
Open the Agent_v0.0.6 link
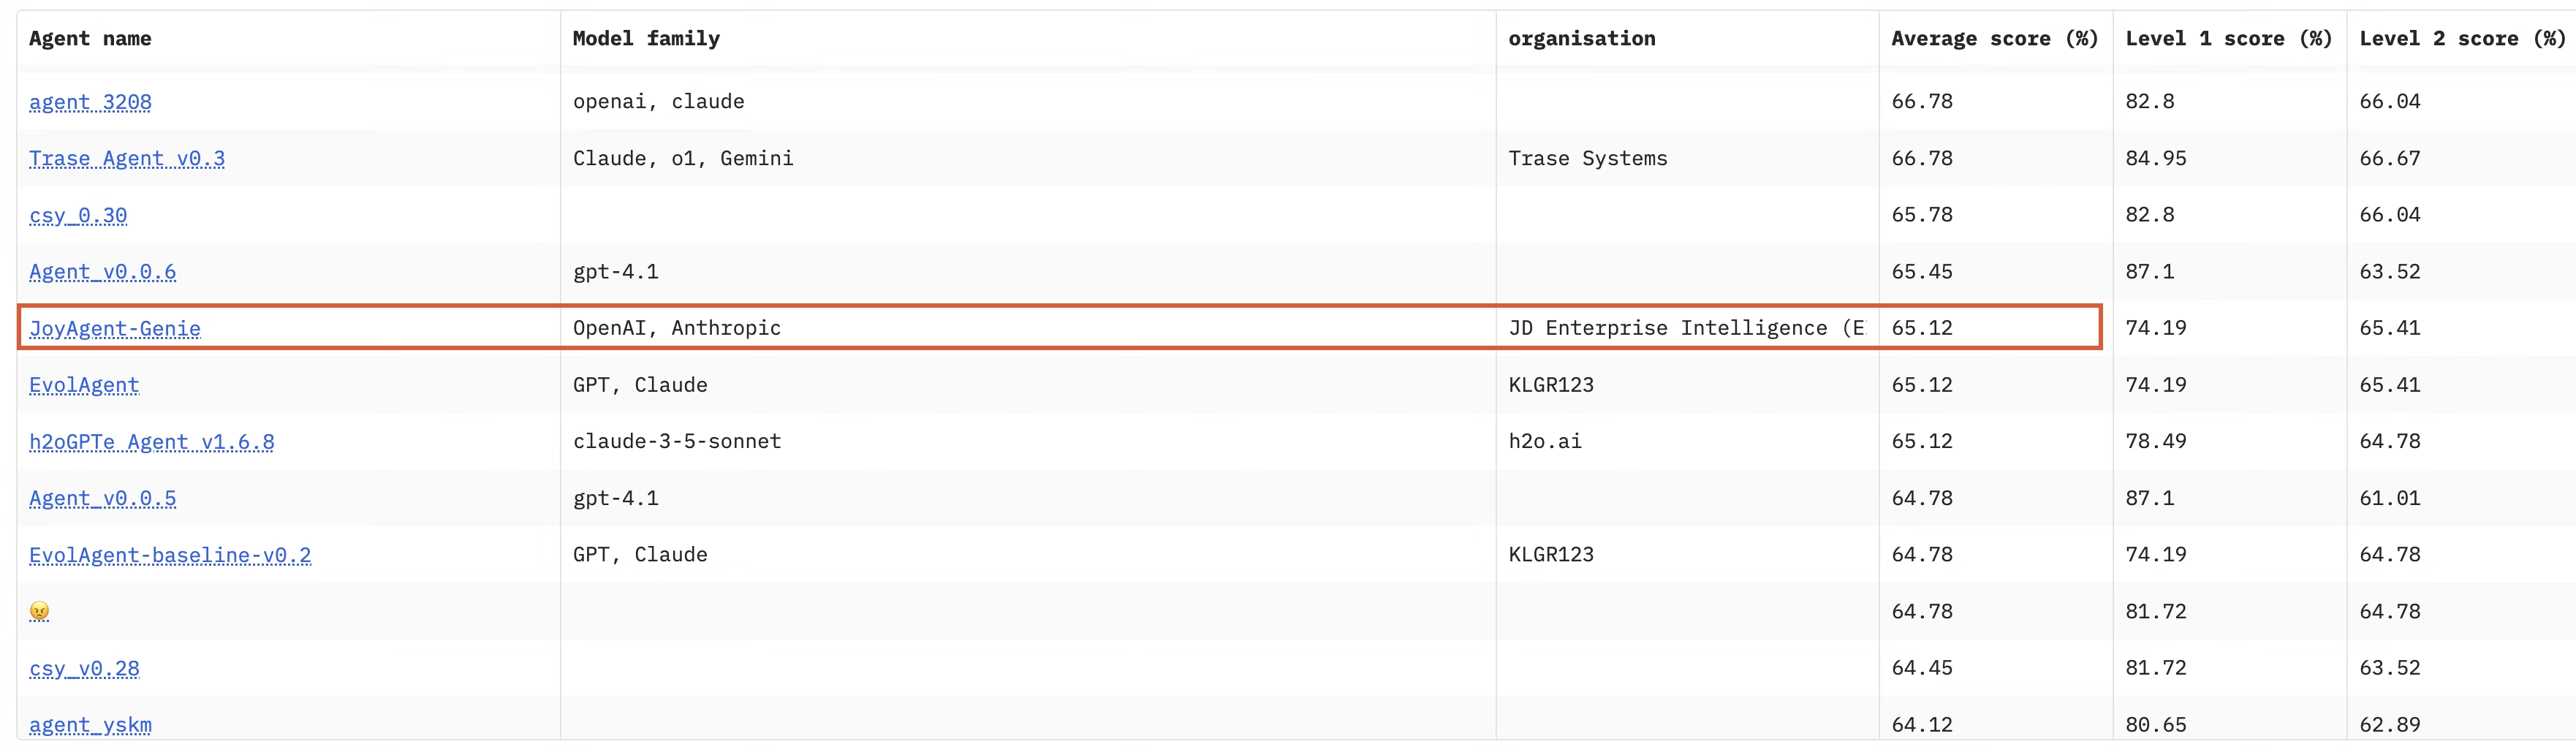tap(102, 271)
